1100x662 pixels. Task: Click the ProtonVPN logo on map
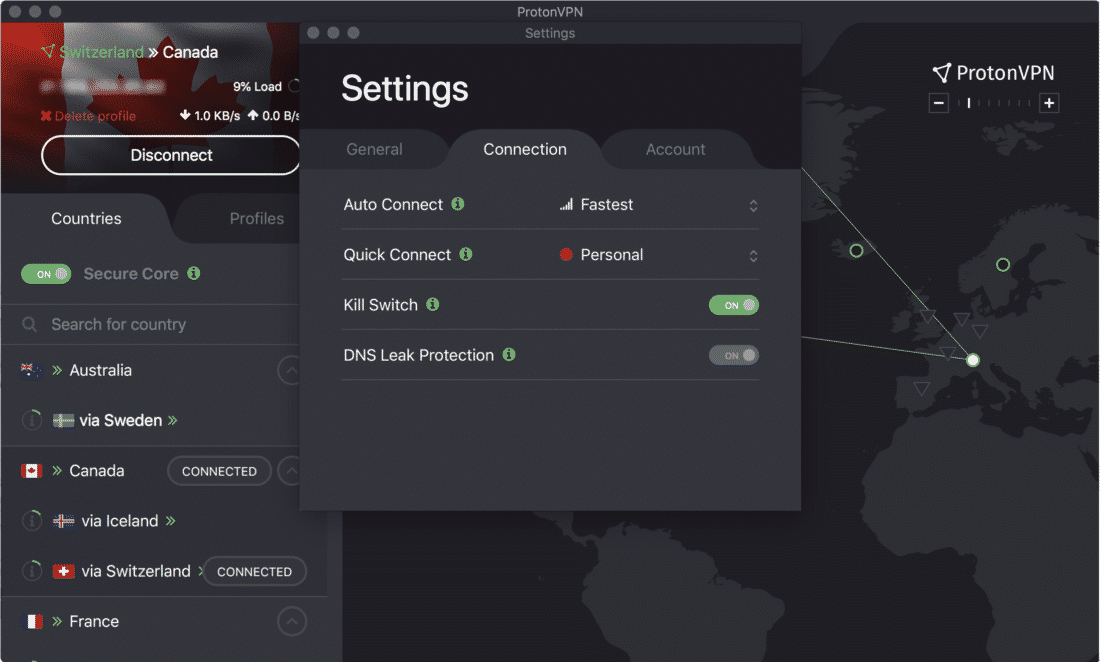click(993, 72)
